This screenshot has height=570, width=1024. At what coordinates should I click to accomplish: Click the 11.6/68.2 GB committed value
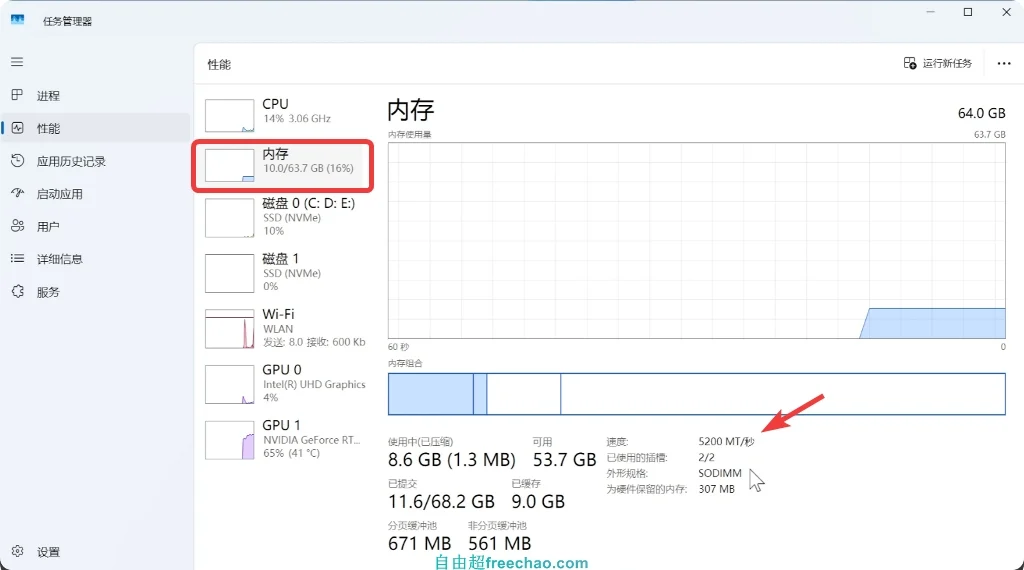tap(441, 501)
